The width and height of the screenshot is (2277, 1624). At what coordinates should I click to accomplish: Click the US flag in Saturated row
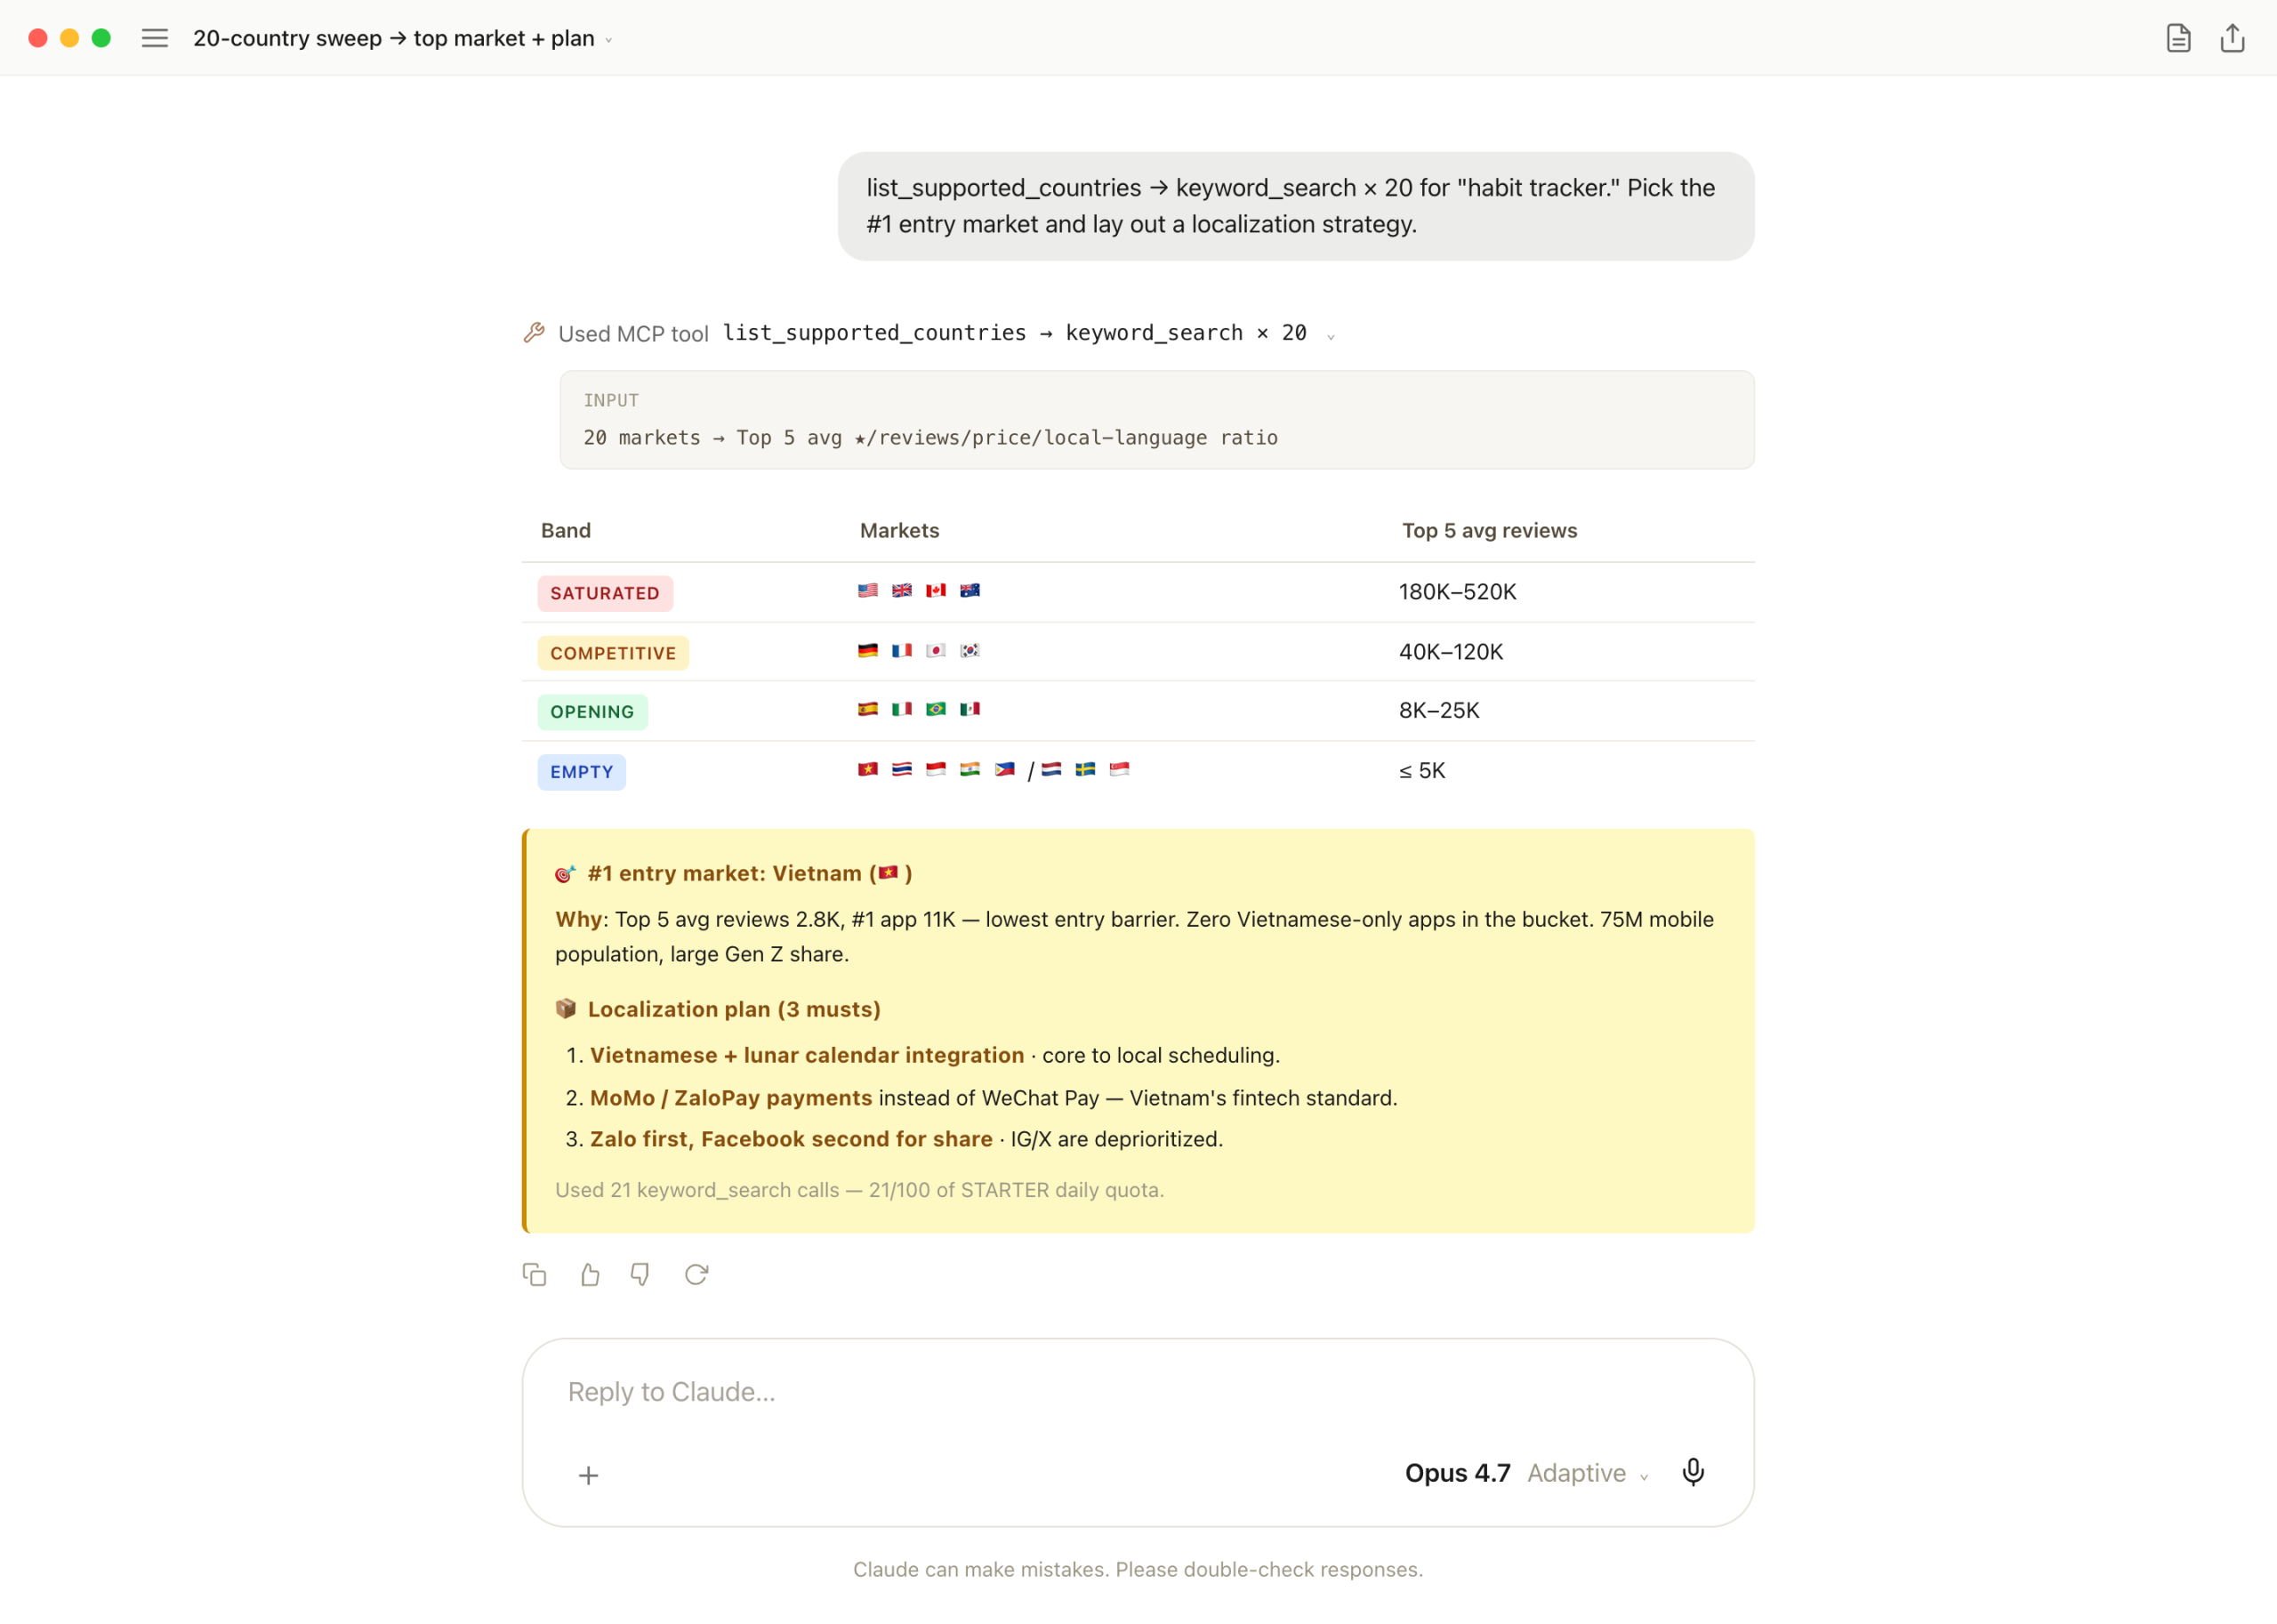[x=867, y=590]
